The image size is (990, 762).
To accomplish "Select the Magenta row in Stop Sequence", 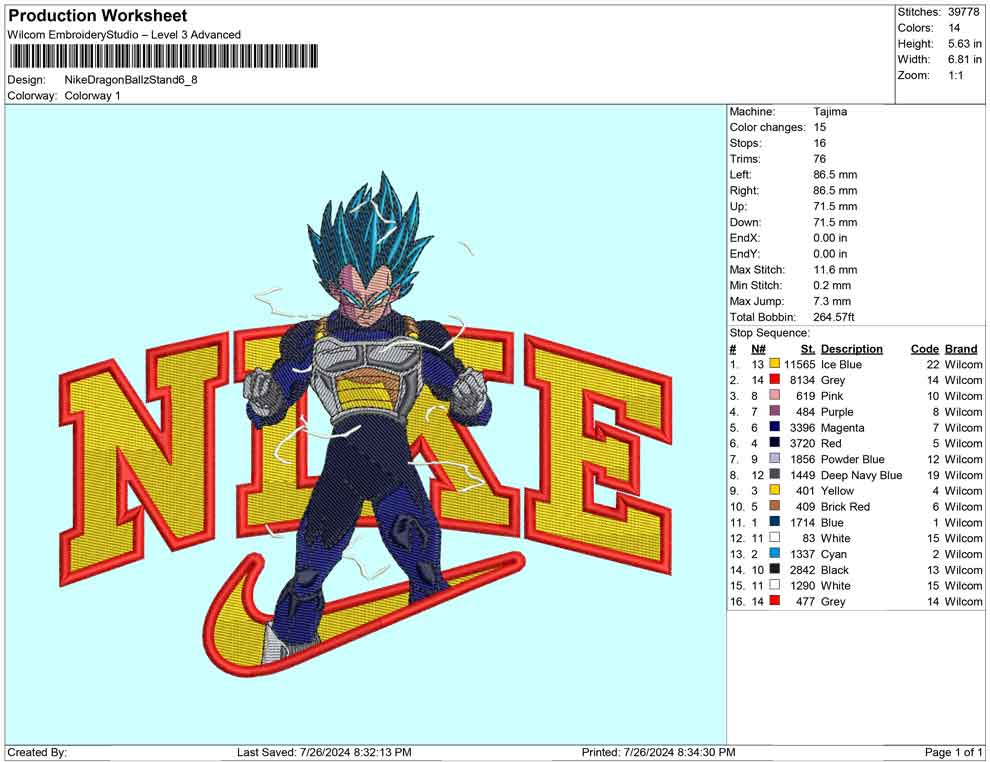I will 842,428.
